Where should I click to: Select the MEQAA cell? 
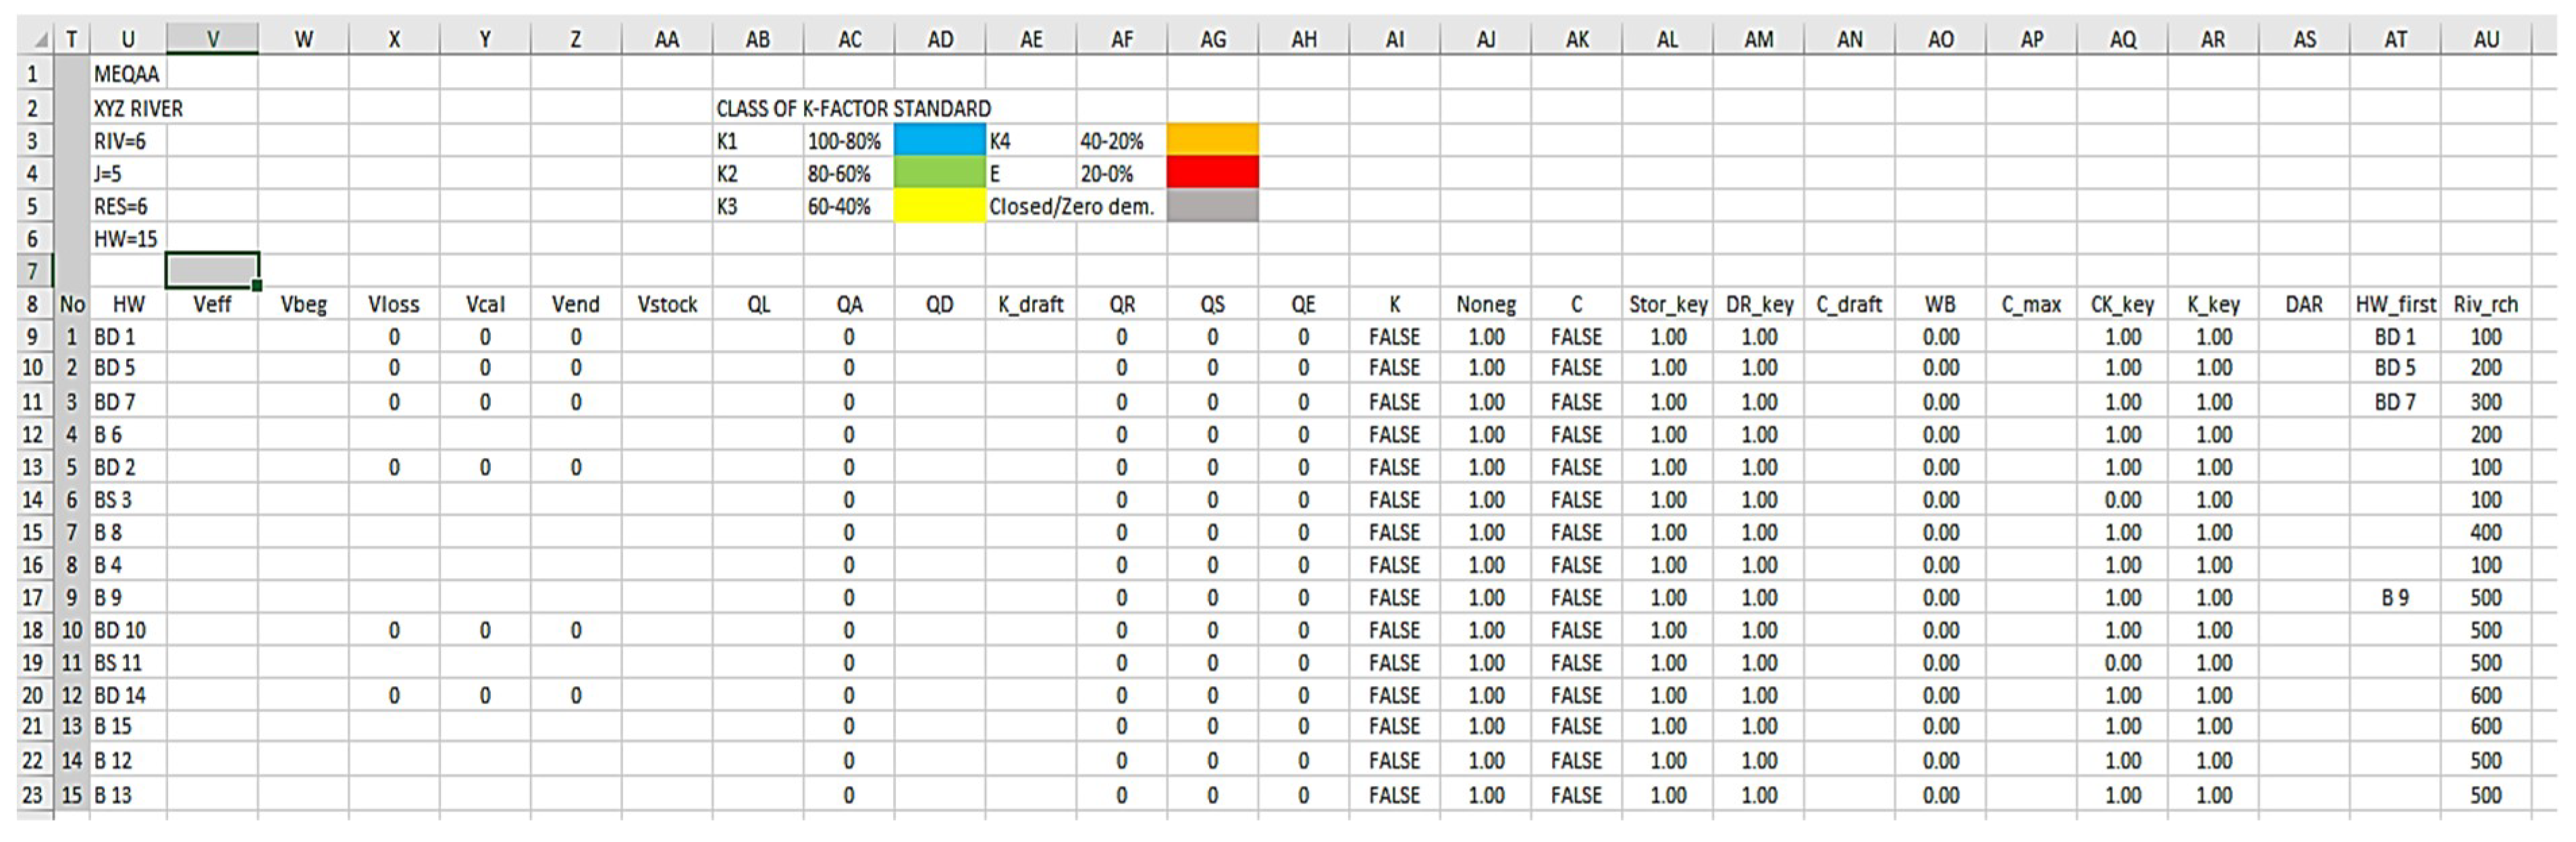[x=127, y=73]
